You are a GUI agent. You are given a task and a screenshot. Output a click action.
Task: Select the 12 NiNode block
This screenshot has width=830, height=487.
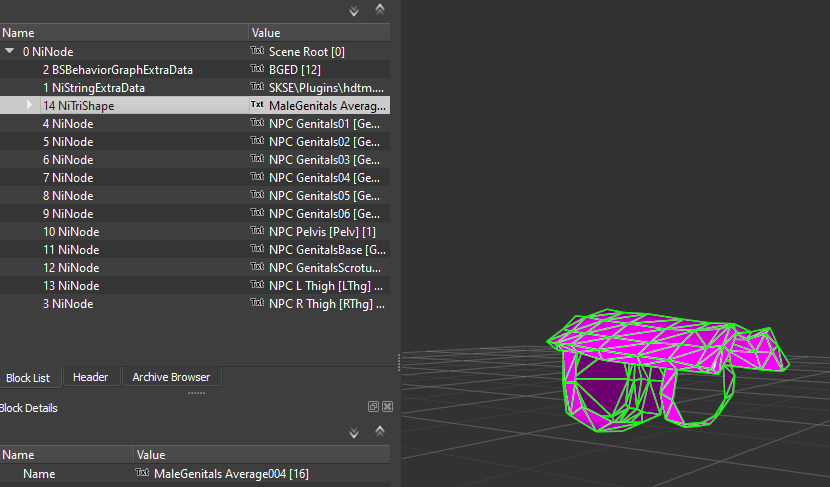(x=71, y=268)
